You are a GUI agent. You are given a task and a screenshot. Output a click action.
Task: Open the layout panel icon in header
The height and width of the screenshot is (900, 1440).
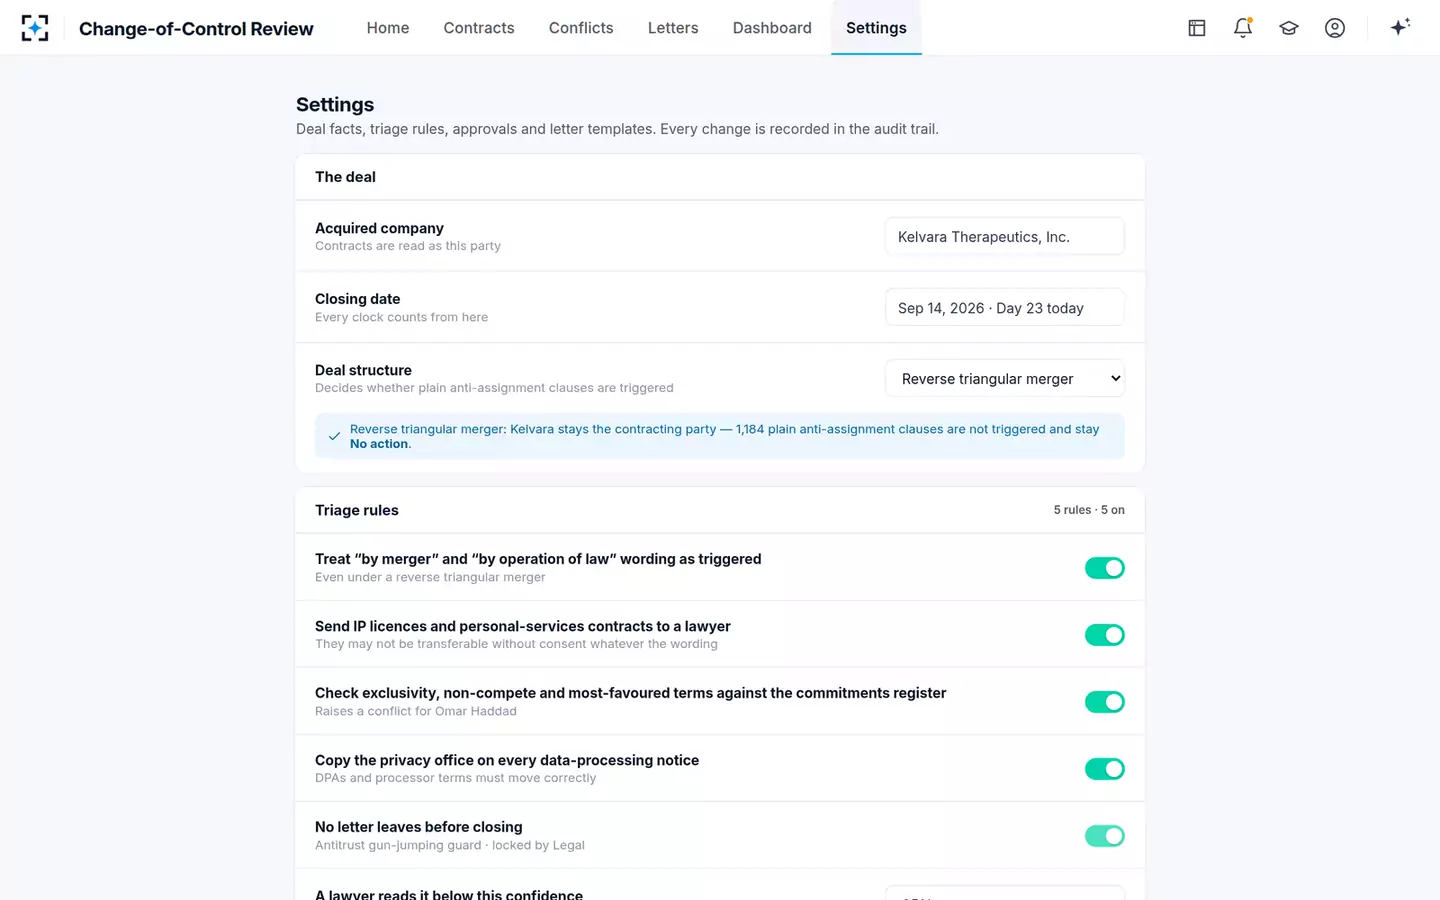[1197, 28]
